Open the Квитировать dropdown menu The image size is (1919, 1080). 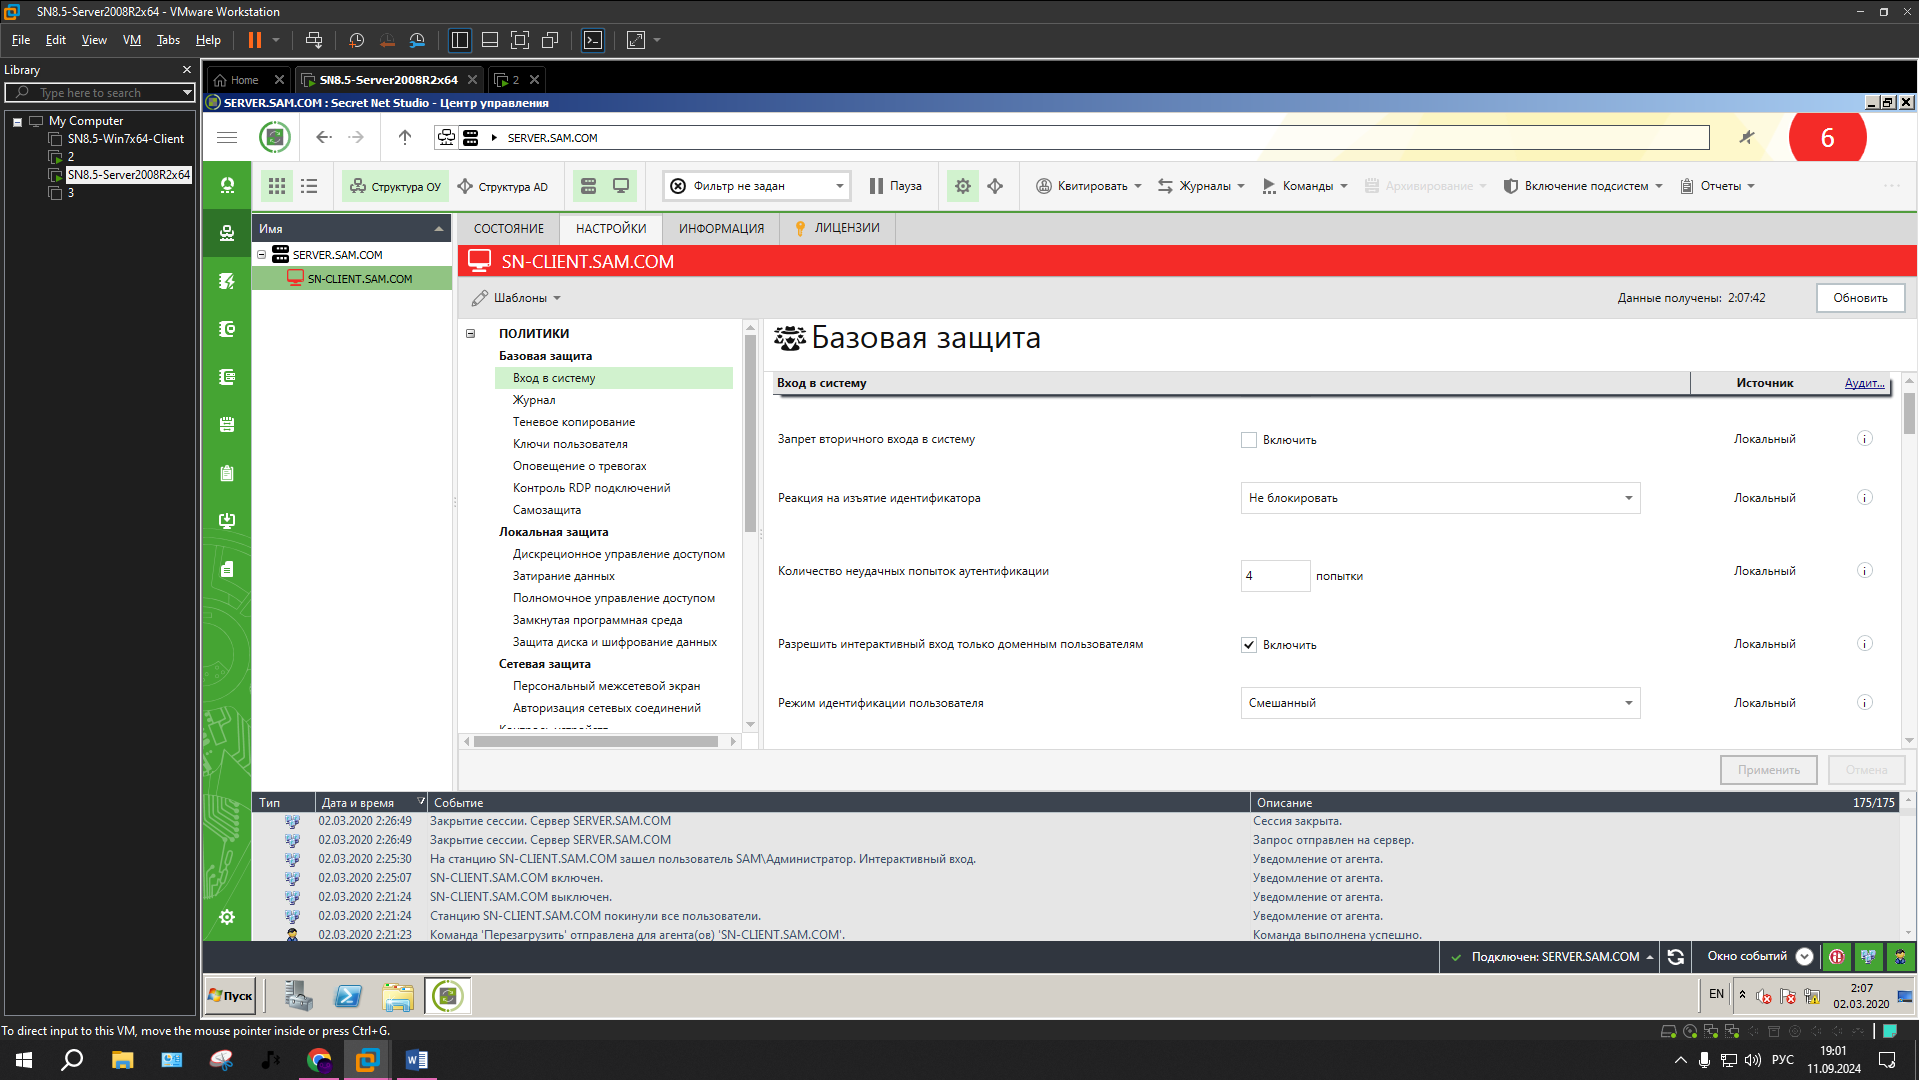click(1089, 186)
